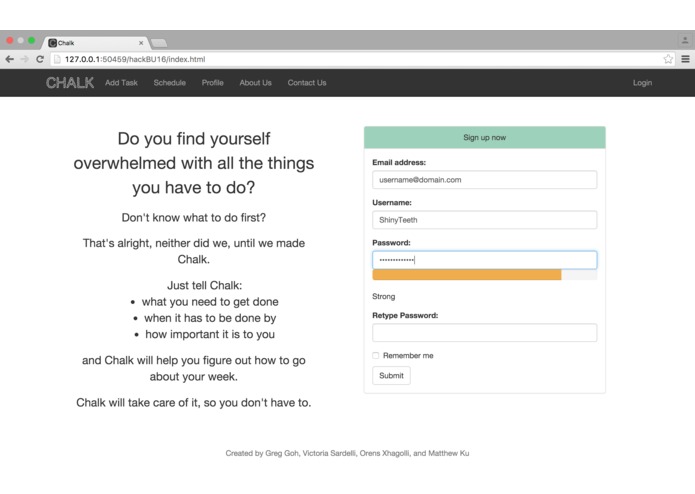Click the orange password strength bar

click(467, 275)
